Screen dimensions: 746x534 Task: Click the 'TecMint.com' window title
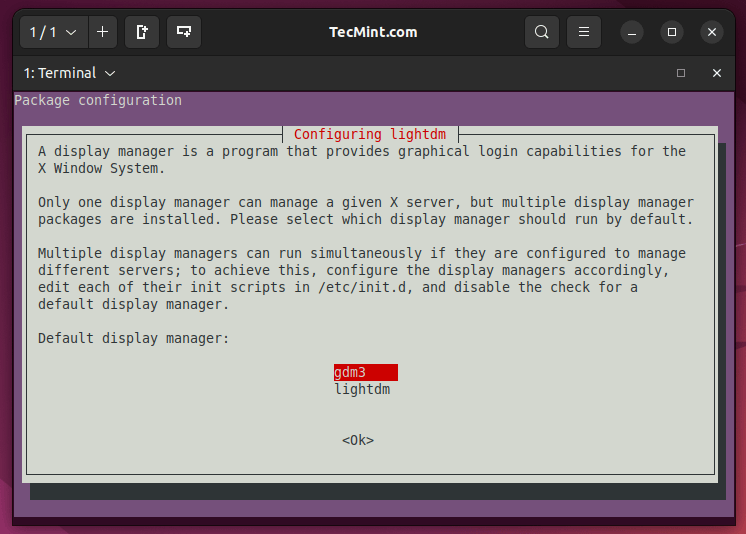[373, 32]
